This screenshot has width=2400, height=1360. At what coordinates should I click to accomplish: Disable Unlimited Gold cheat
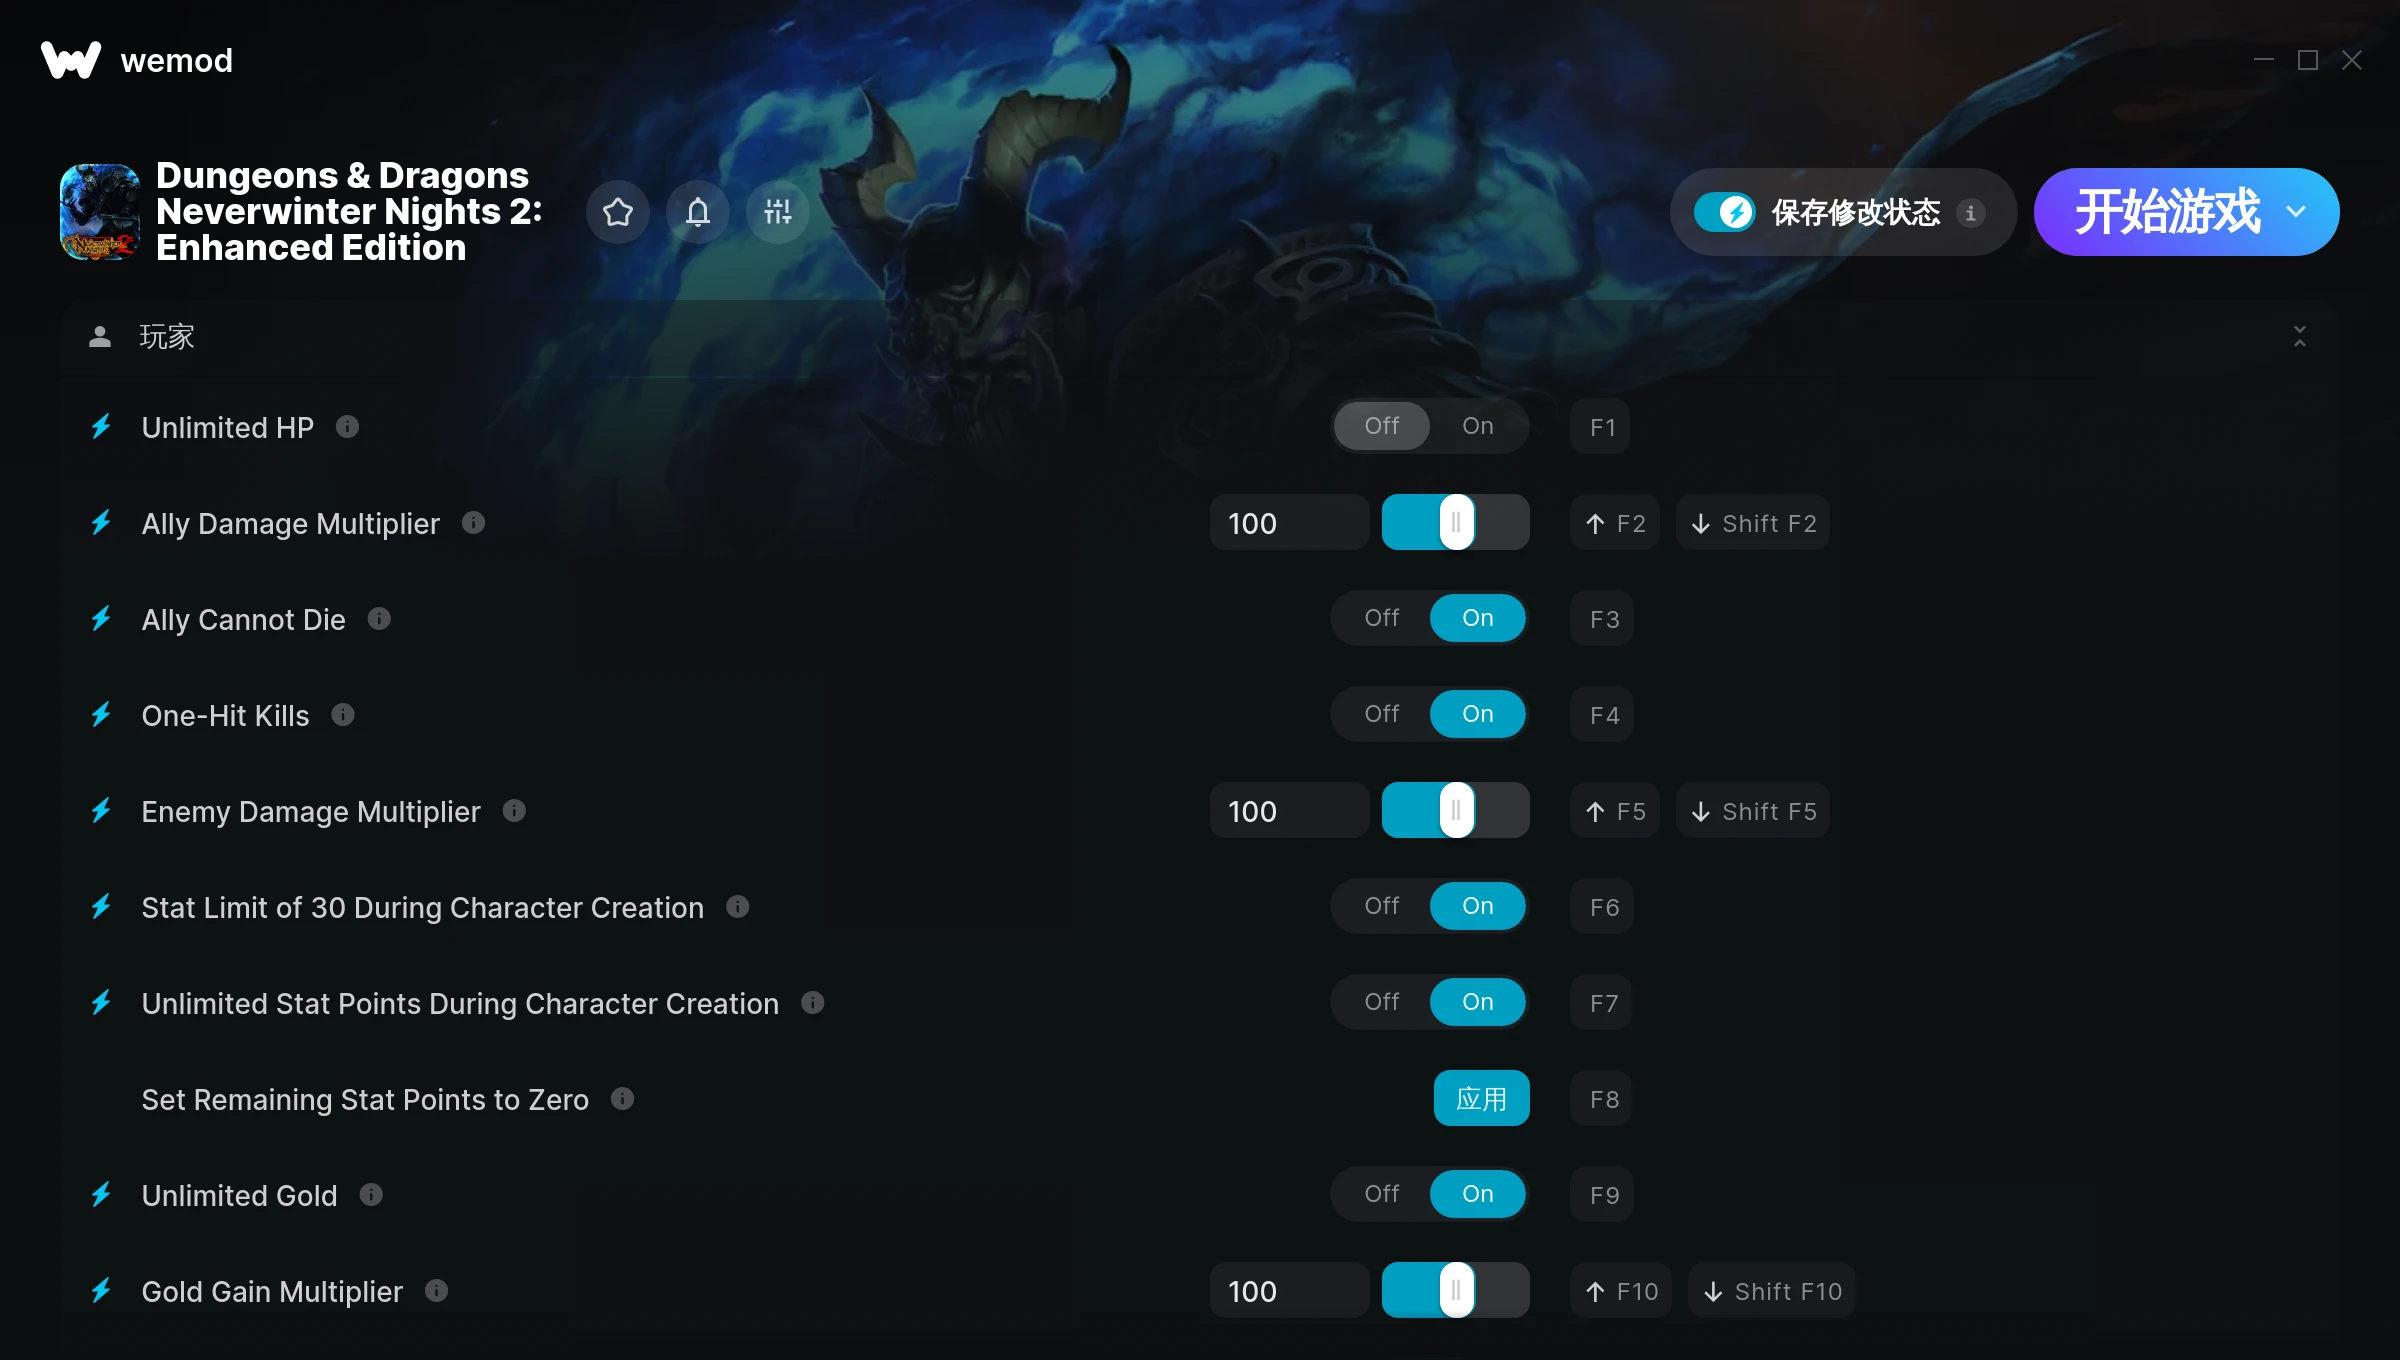(x=1382, y=1194)
